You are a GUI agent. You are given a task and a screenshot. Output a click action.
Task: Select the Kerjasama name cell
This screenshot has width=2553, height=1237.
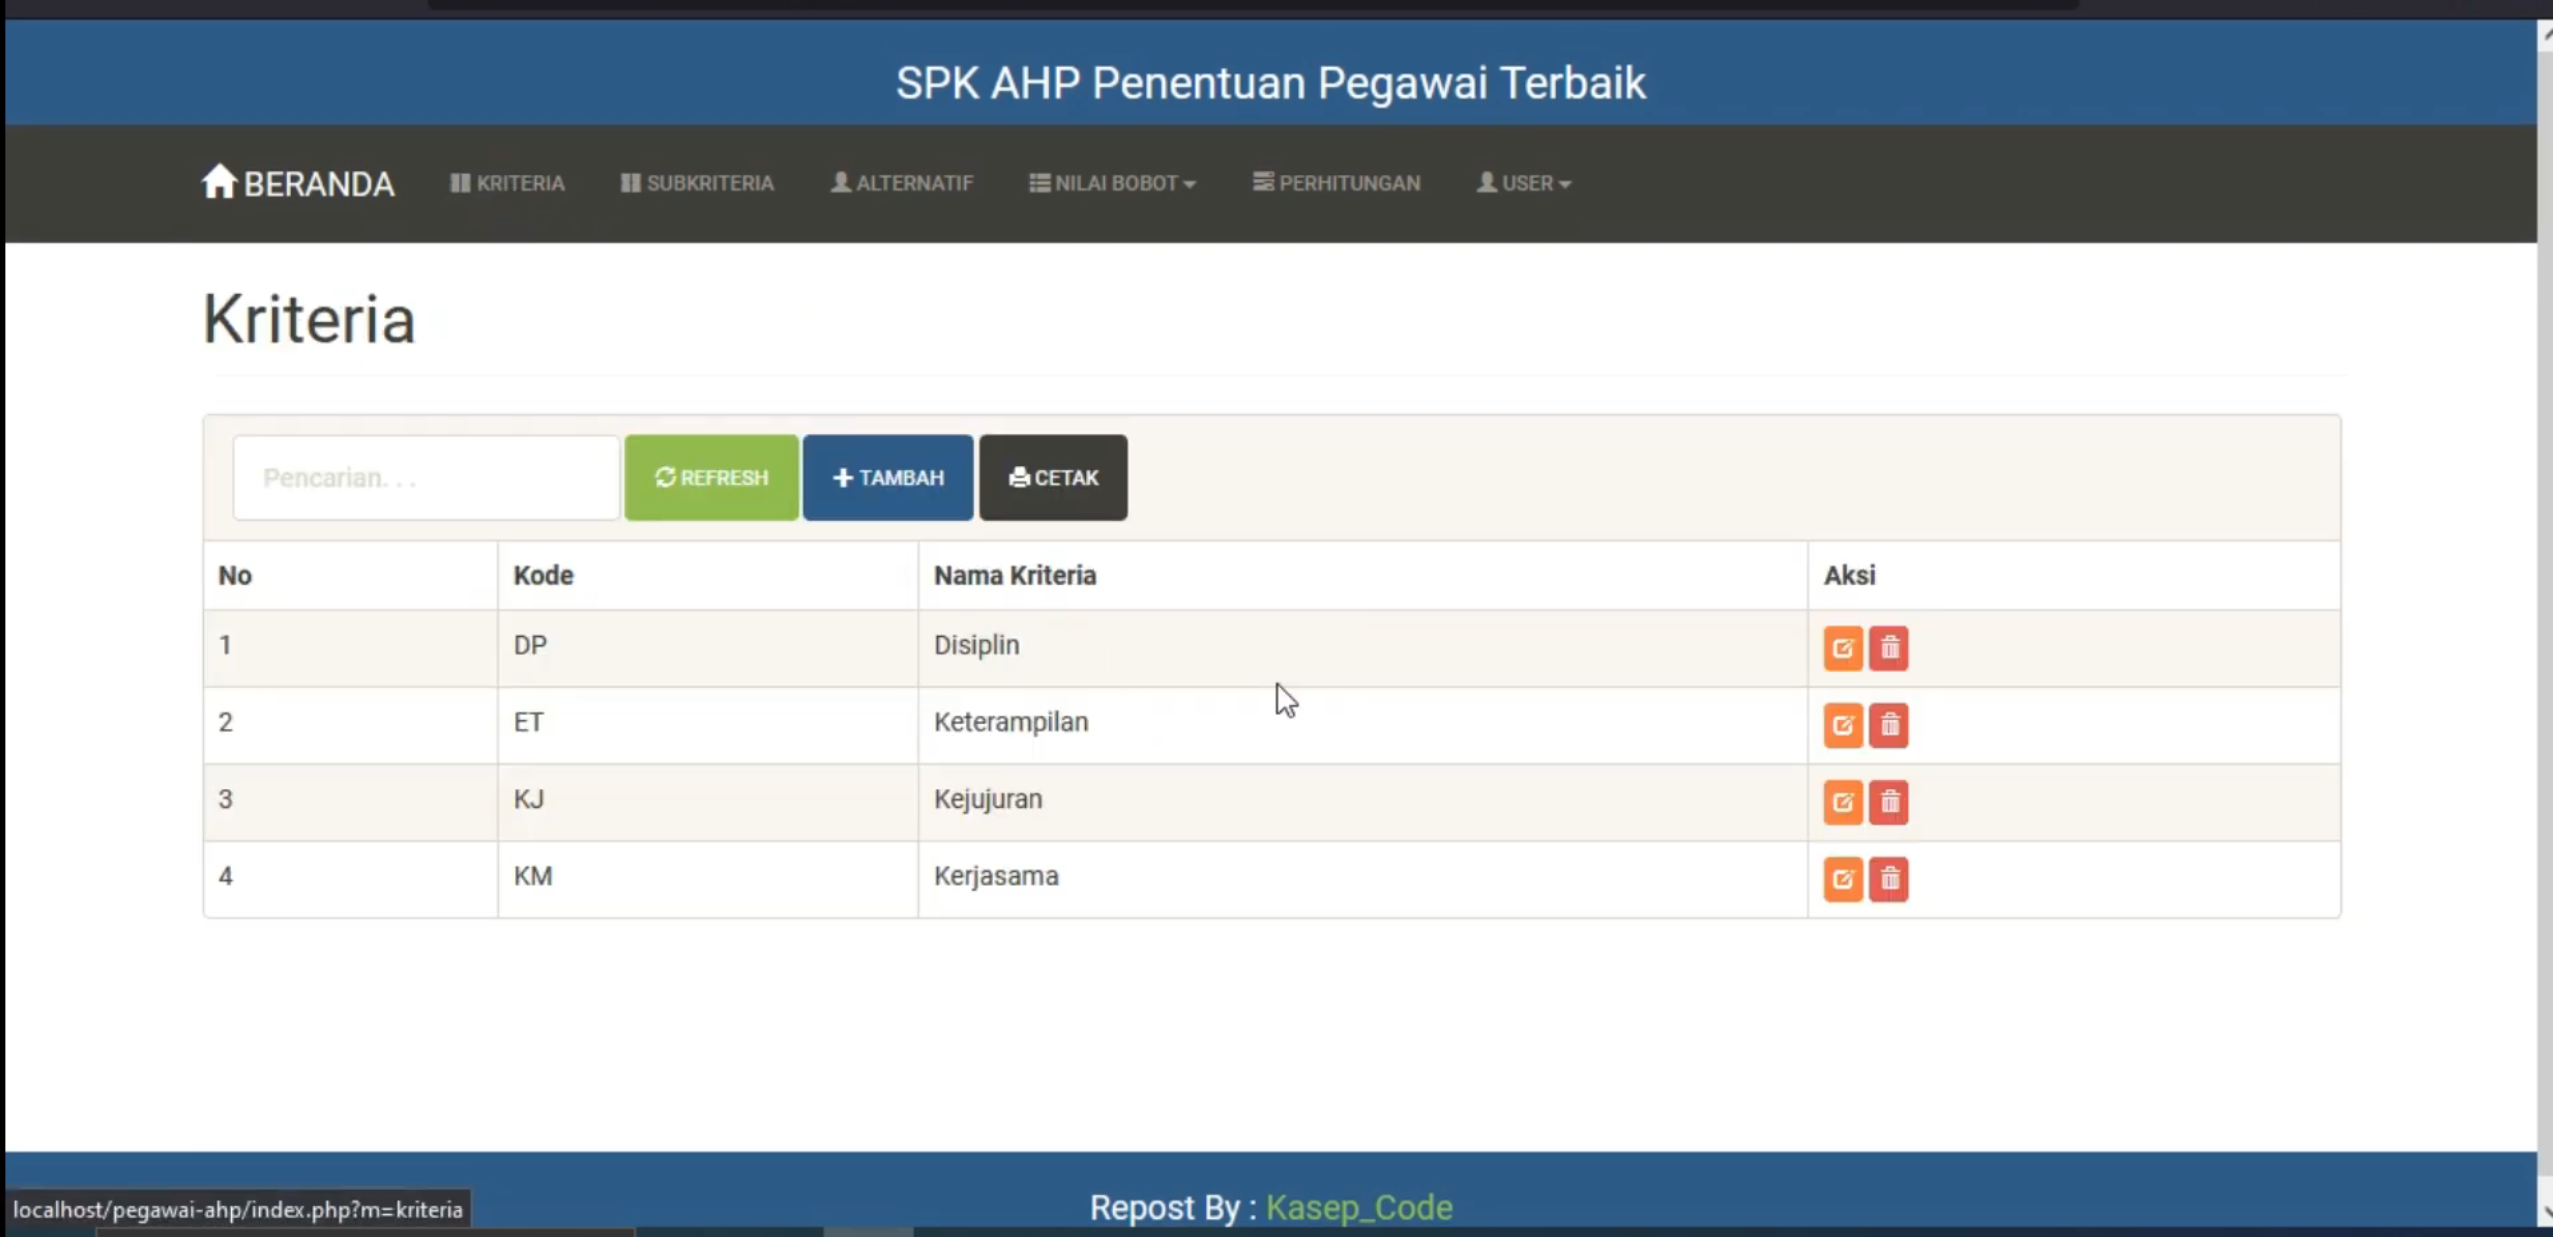point(1362,879)
